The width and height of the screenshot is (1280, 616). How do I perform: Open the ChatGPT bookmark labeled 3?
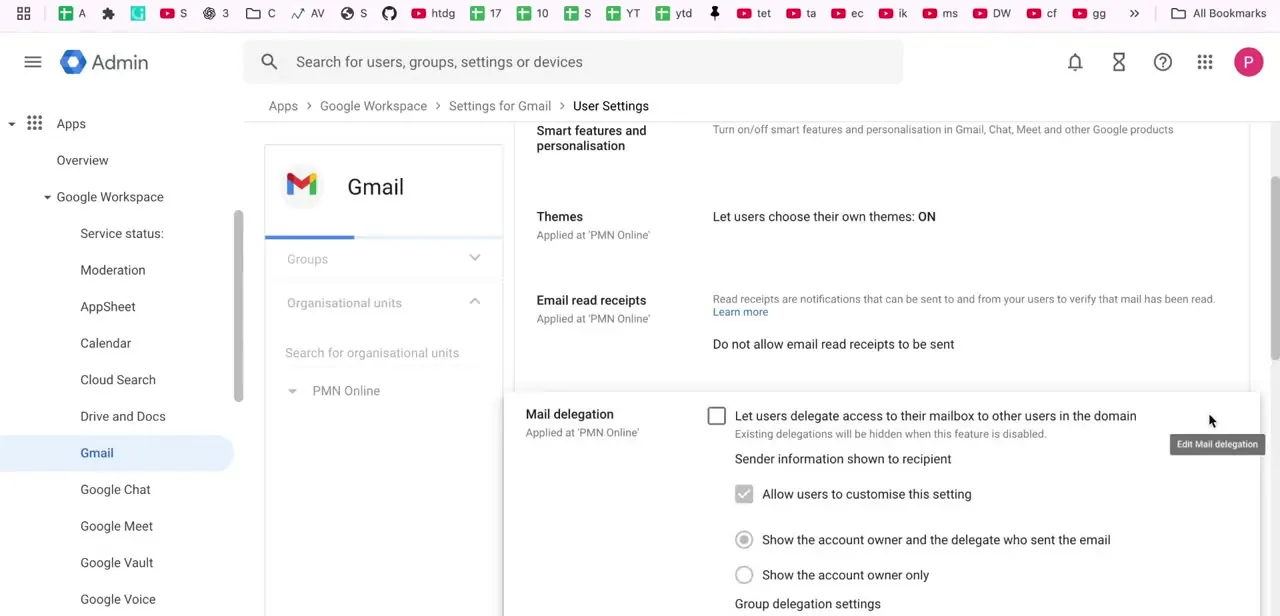click(216, 14)
